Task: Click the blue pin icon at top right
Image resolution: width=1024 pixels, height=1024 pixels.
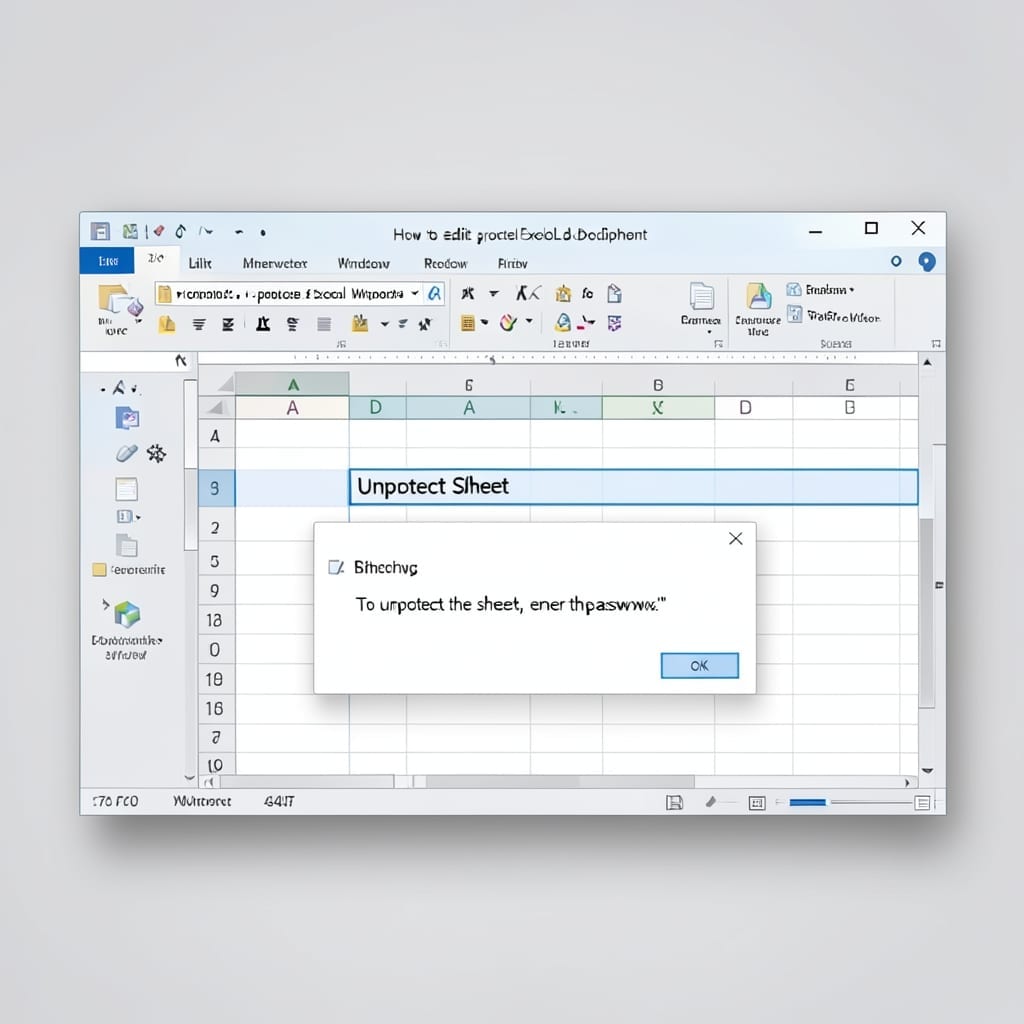Action: [x=927, y=262]
